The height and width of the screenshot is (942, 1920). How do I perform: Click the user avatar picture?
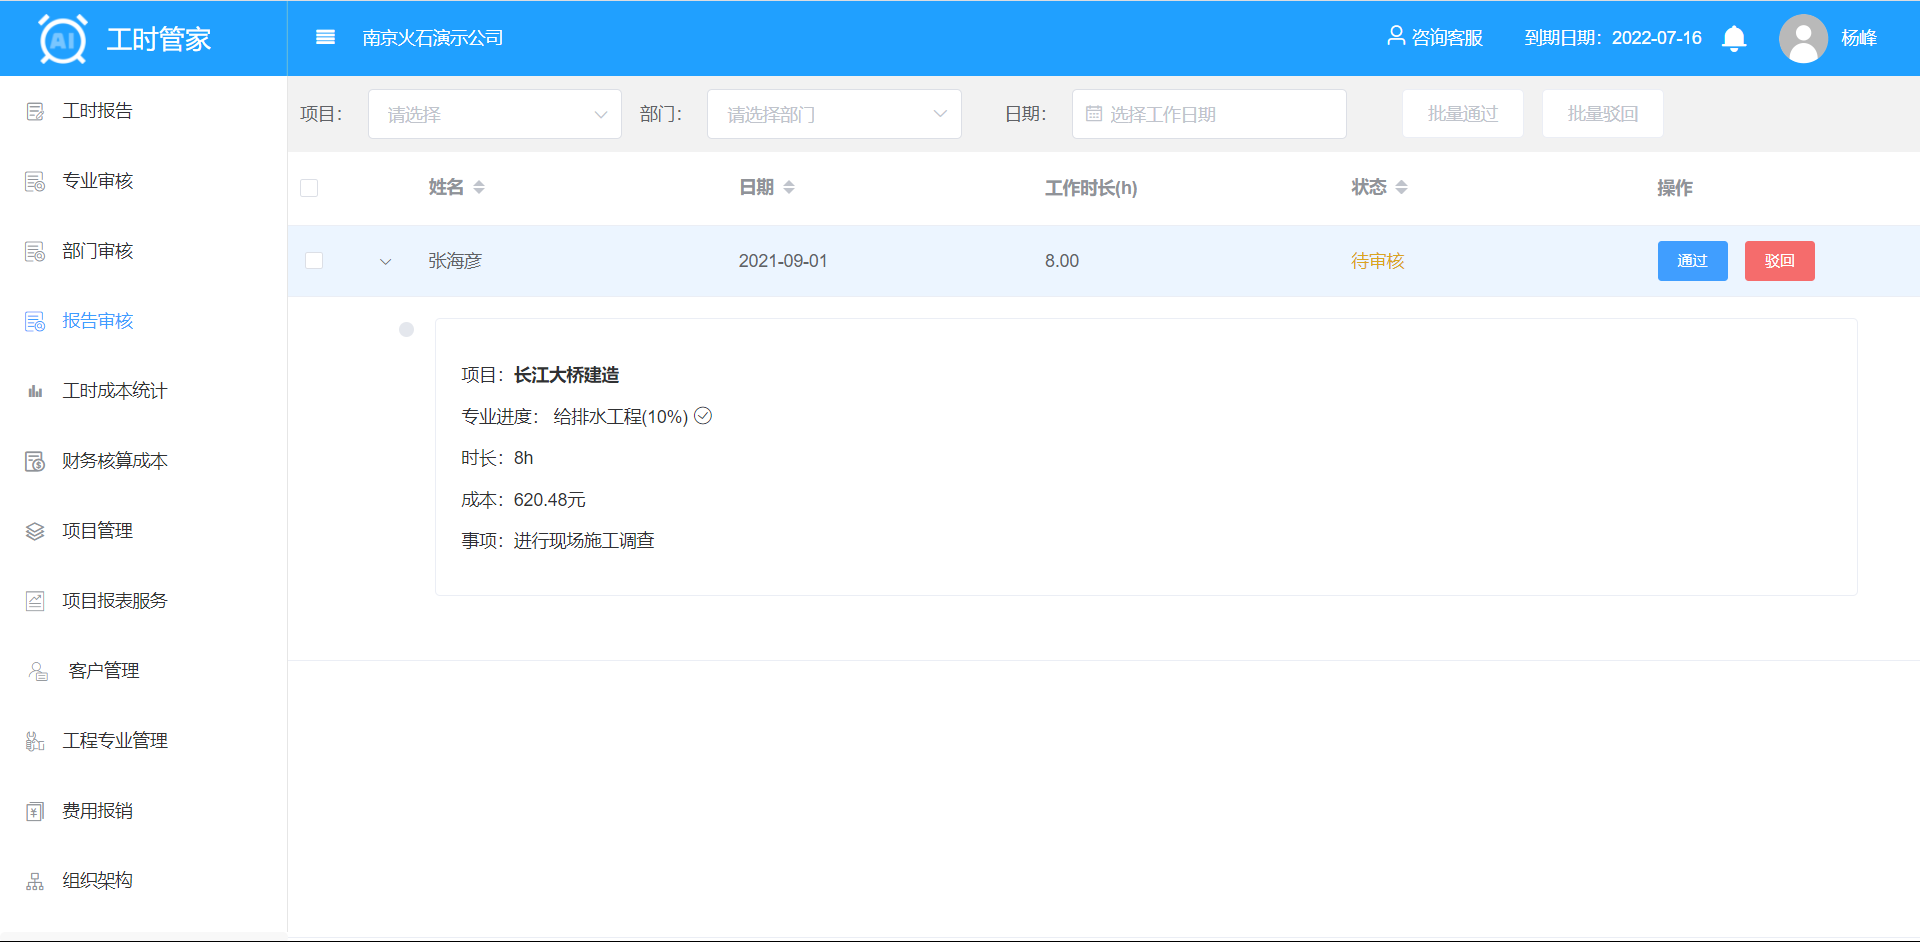pyautogui.click(x=1803, y=39)
